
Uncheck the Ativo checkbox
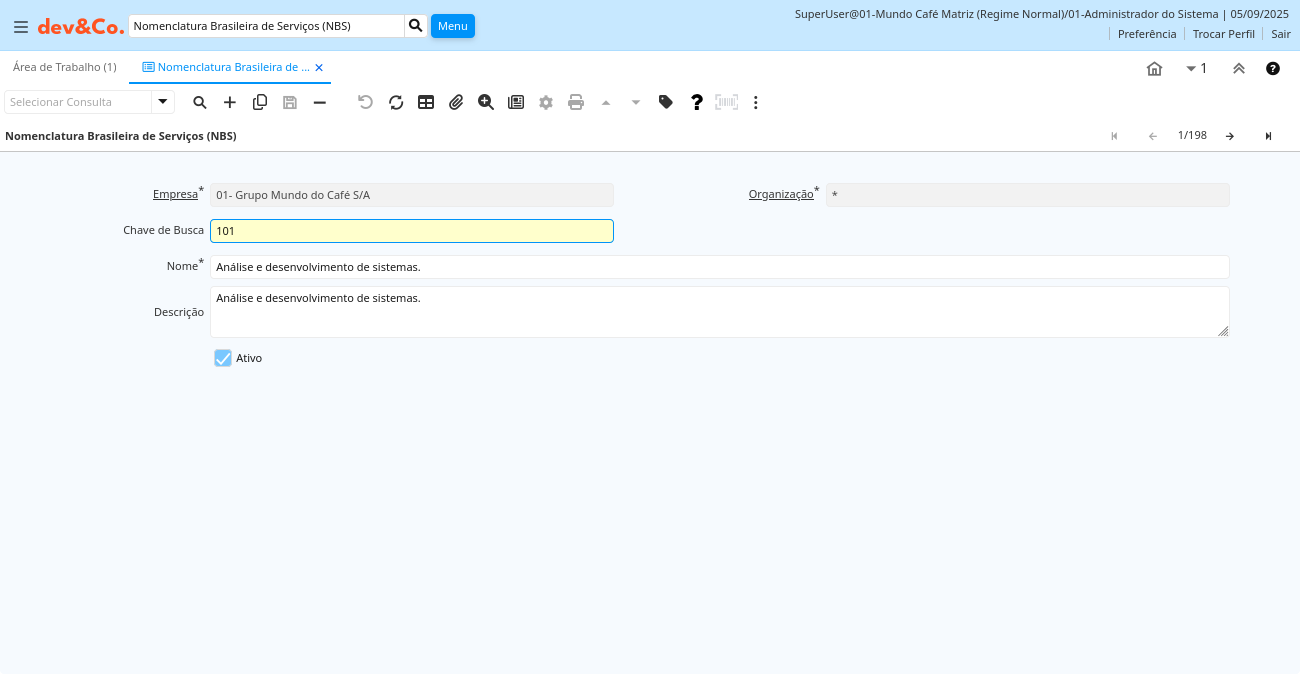pyautogui.click(x=223, y=358)
